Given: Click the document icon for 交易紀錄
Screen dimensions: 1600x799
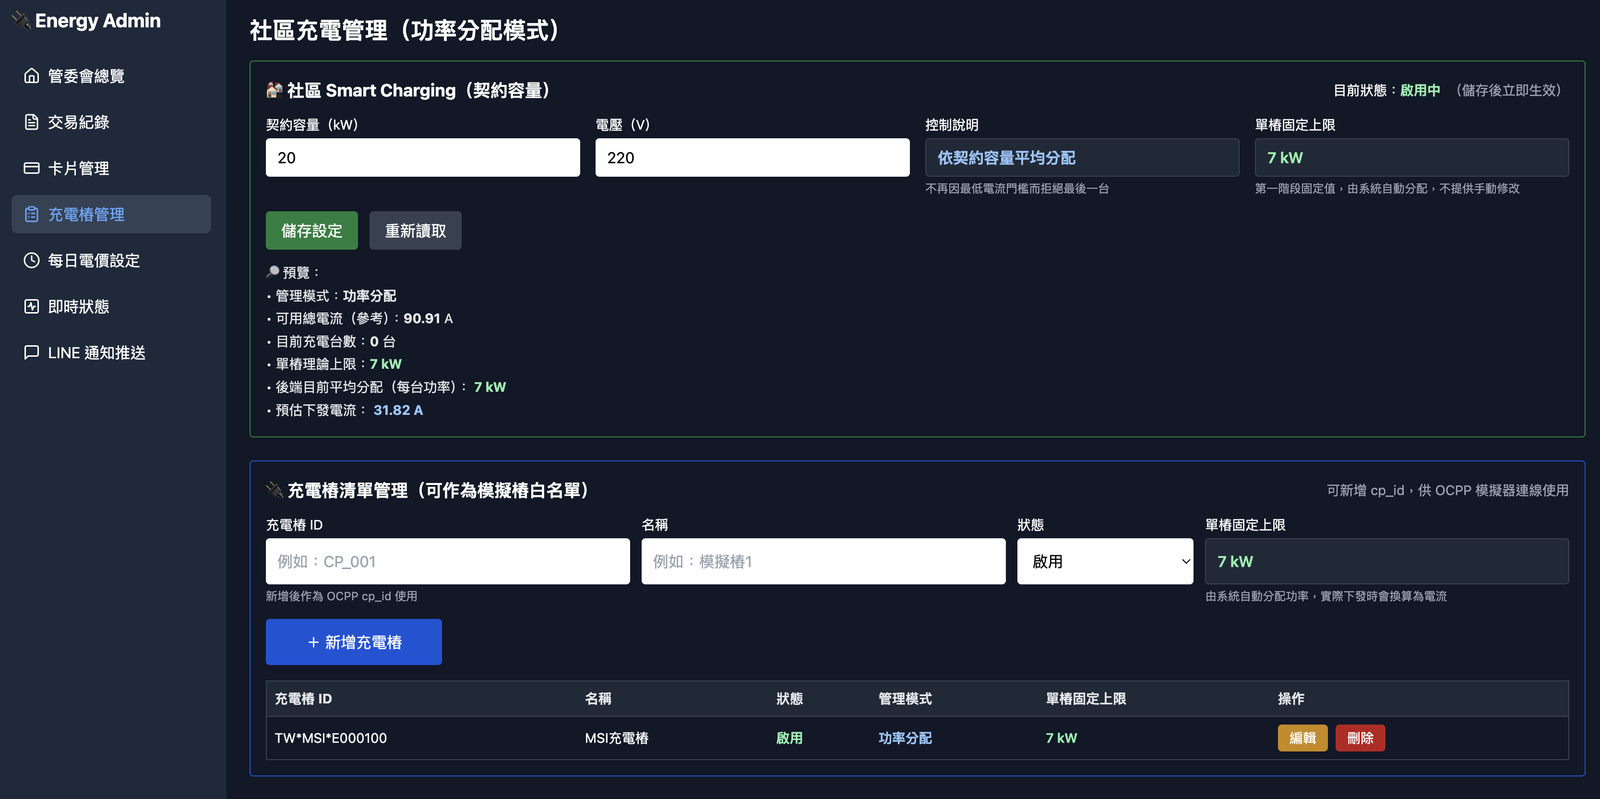Looking at the screenshot, I should point(31,122).
